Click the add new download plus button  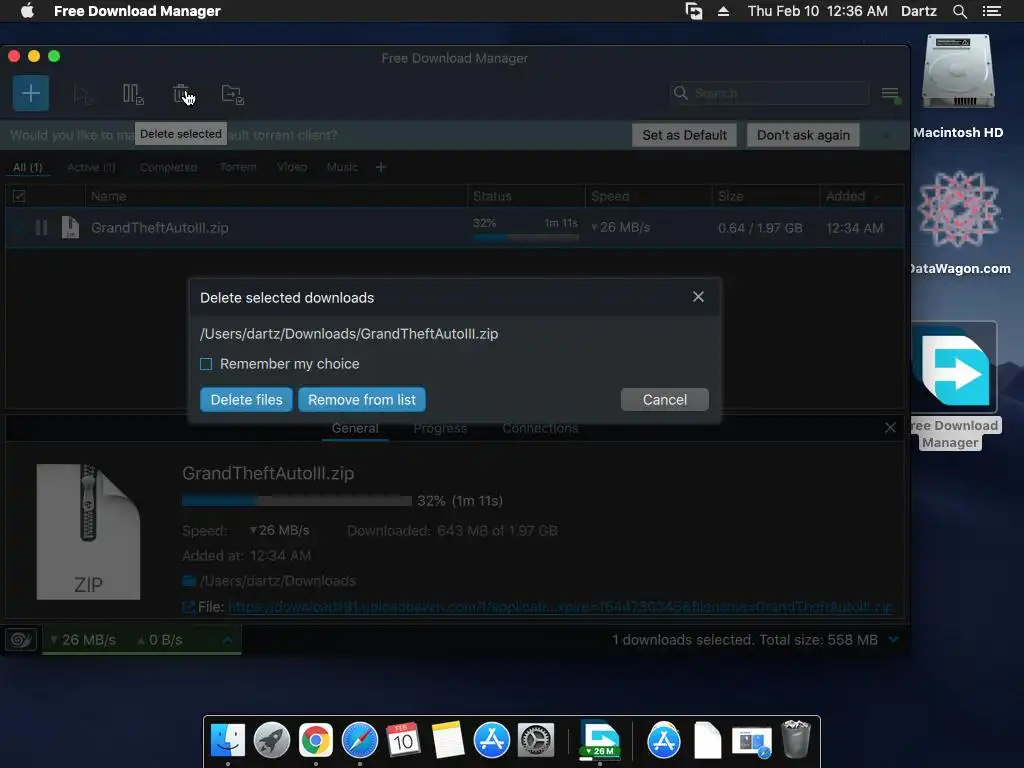click(31, 93)
